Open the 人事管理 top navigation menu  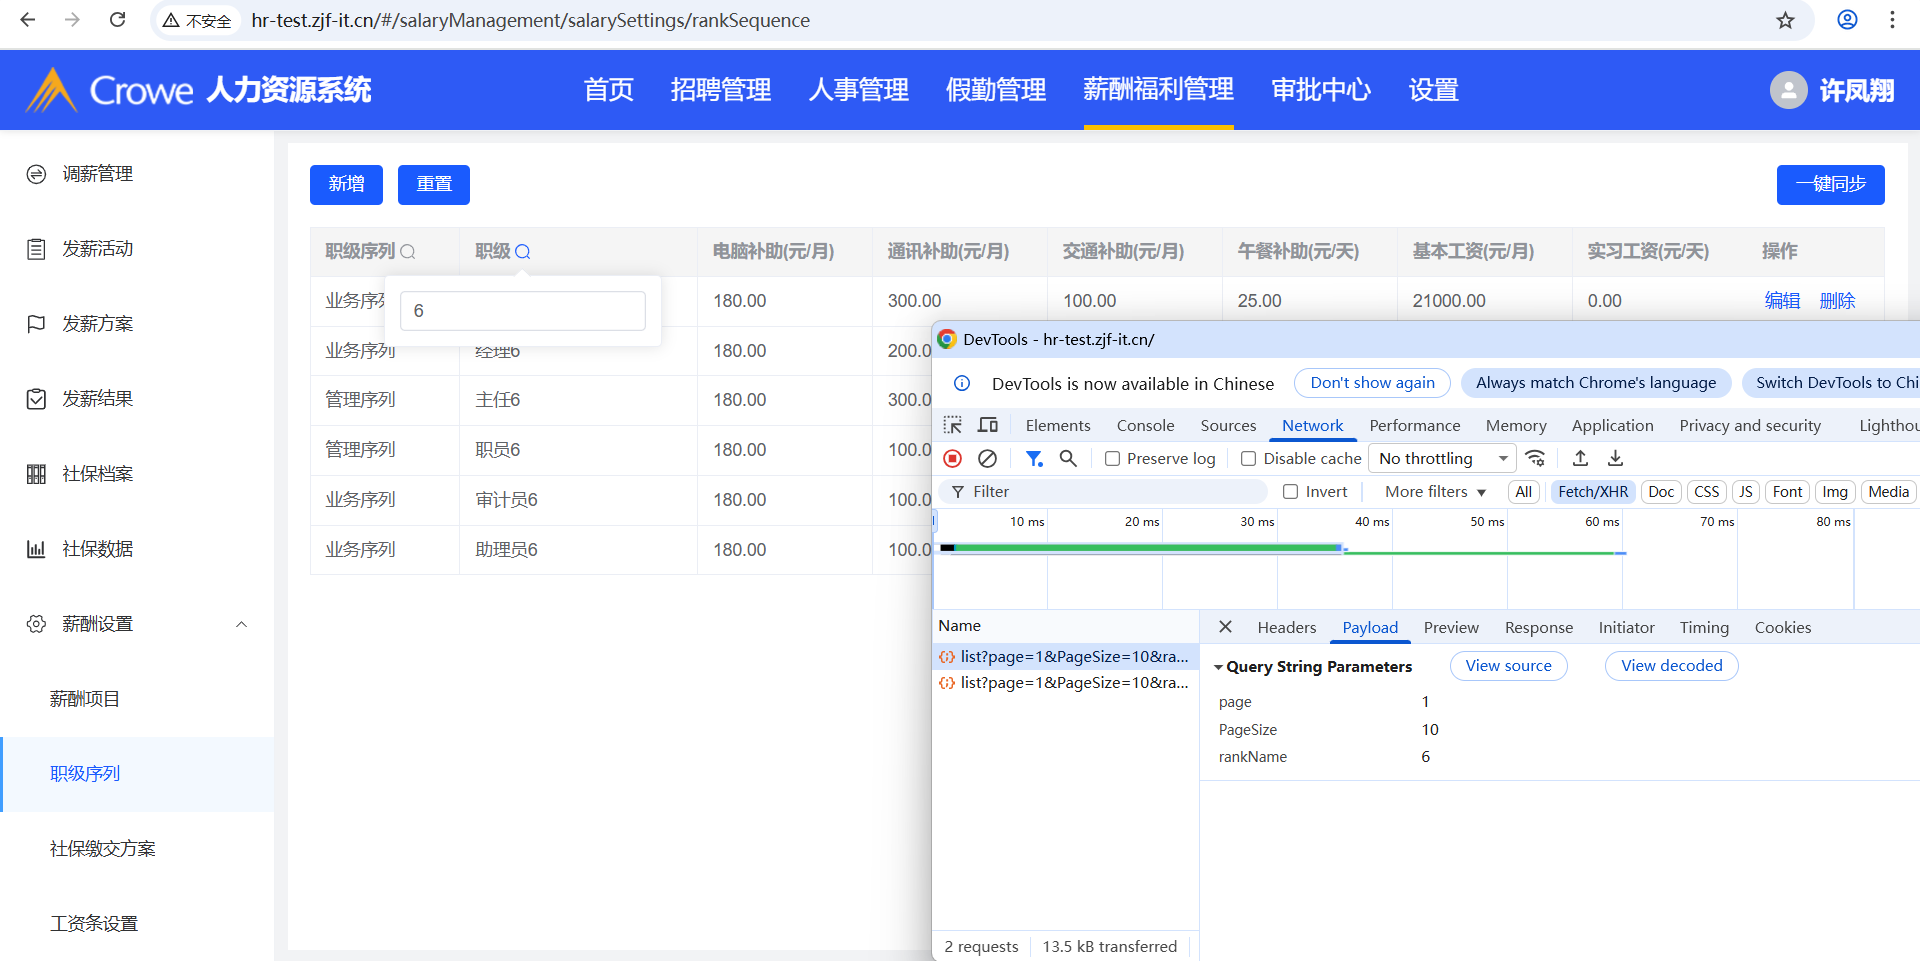tap(858, 90)
